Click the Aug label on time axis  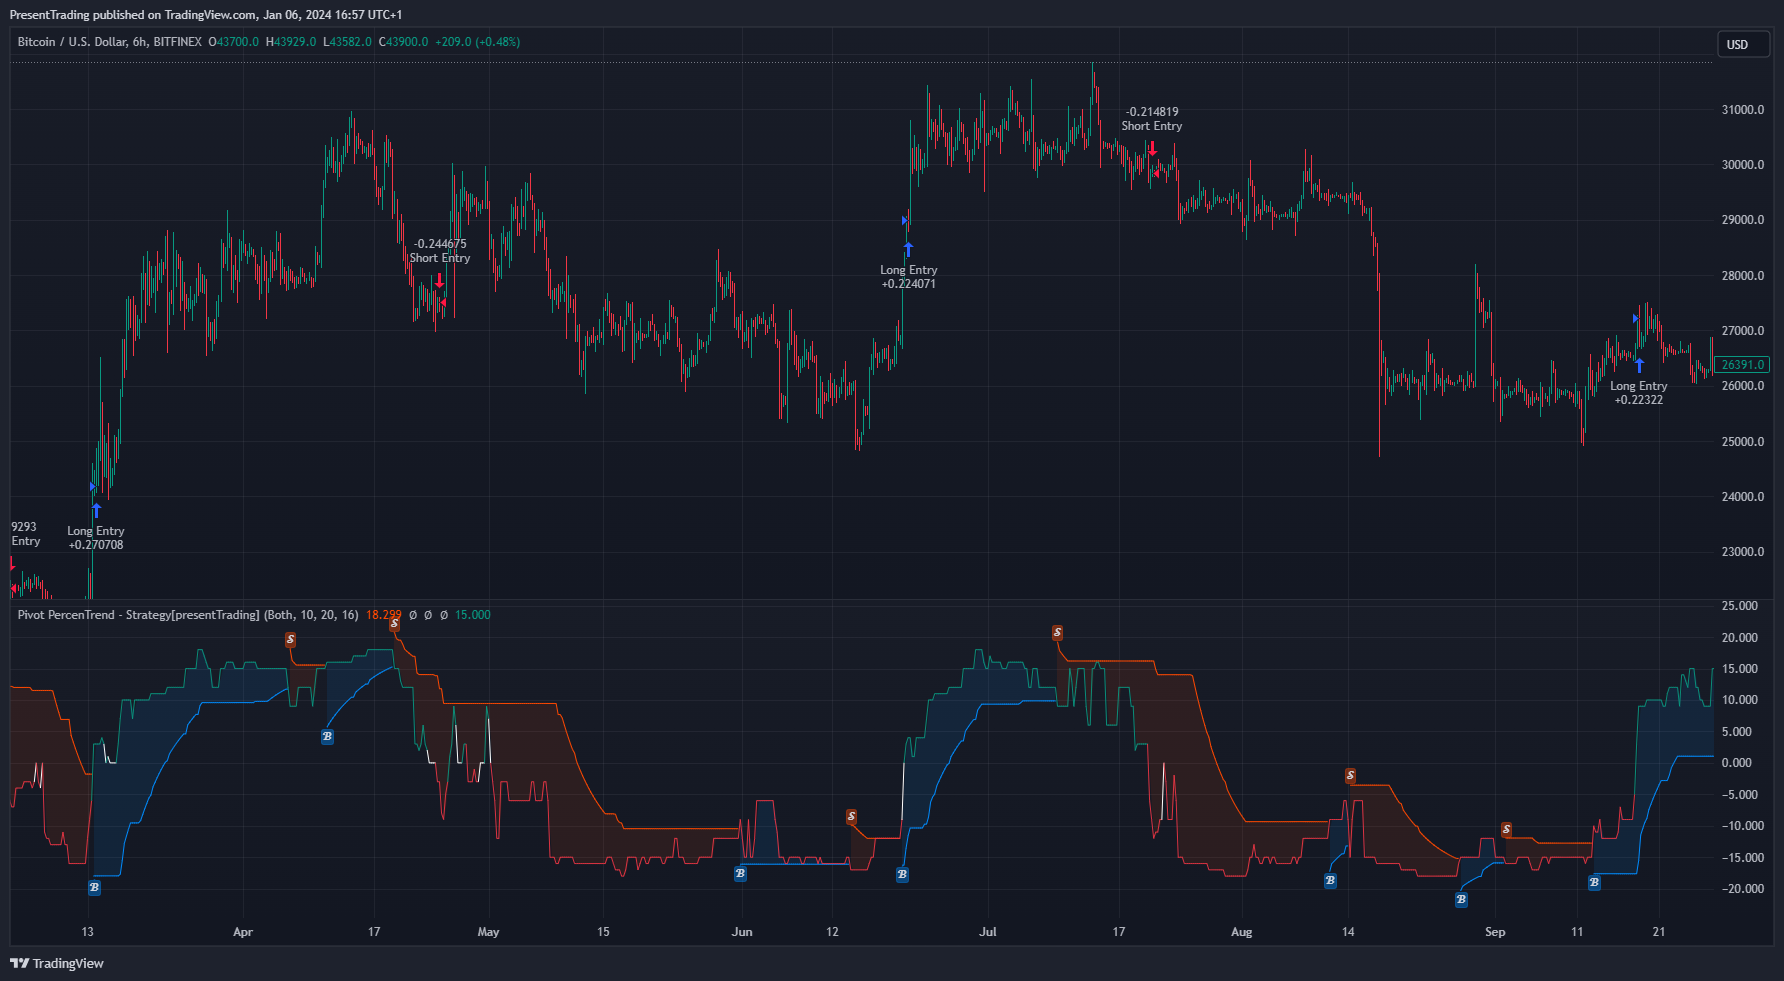1241,932
